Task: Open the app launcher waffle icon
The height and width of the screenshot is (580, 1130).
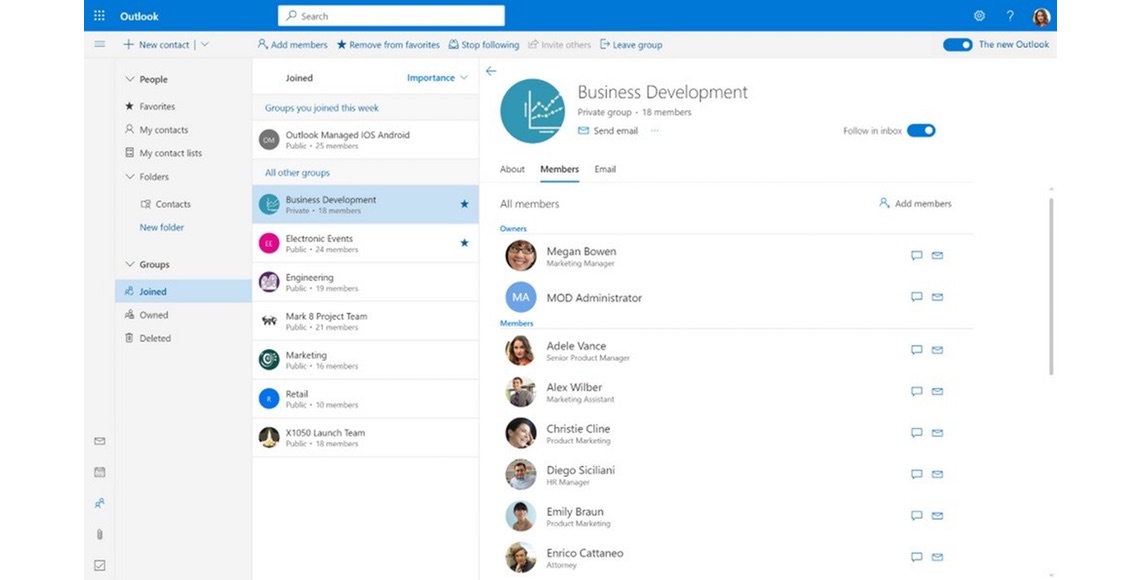Action: coord(99,16)
